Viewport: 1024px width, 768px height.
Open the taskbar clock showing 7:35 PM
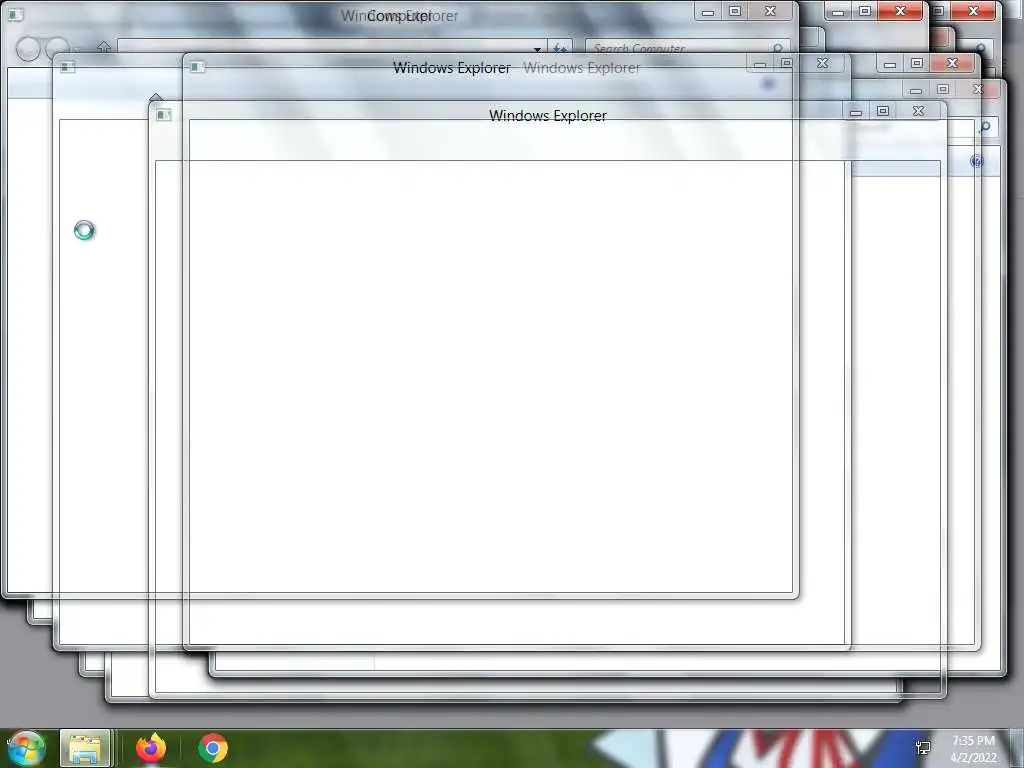973,749
